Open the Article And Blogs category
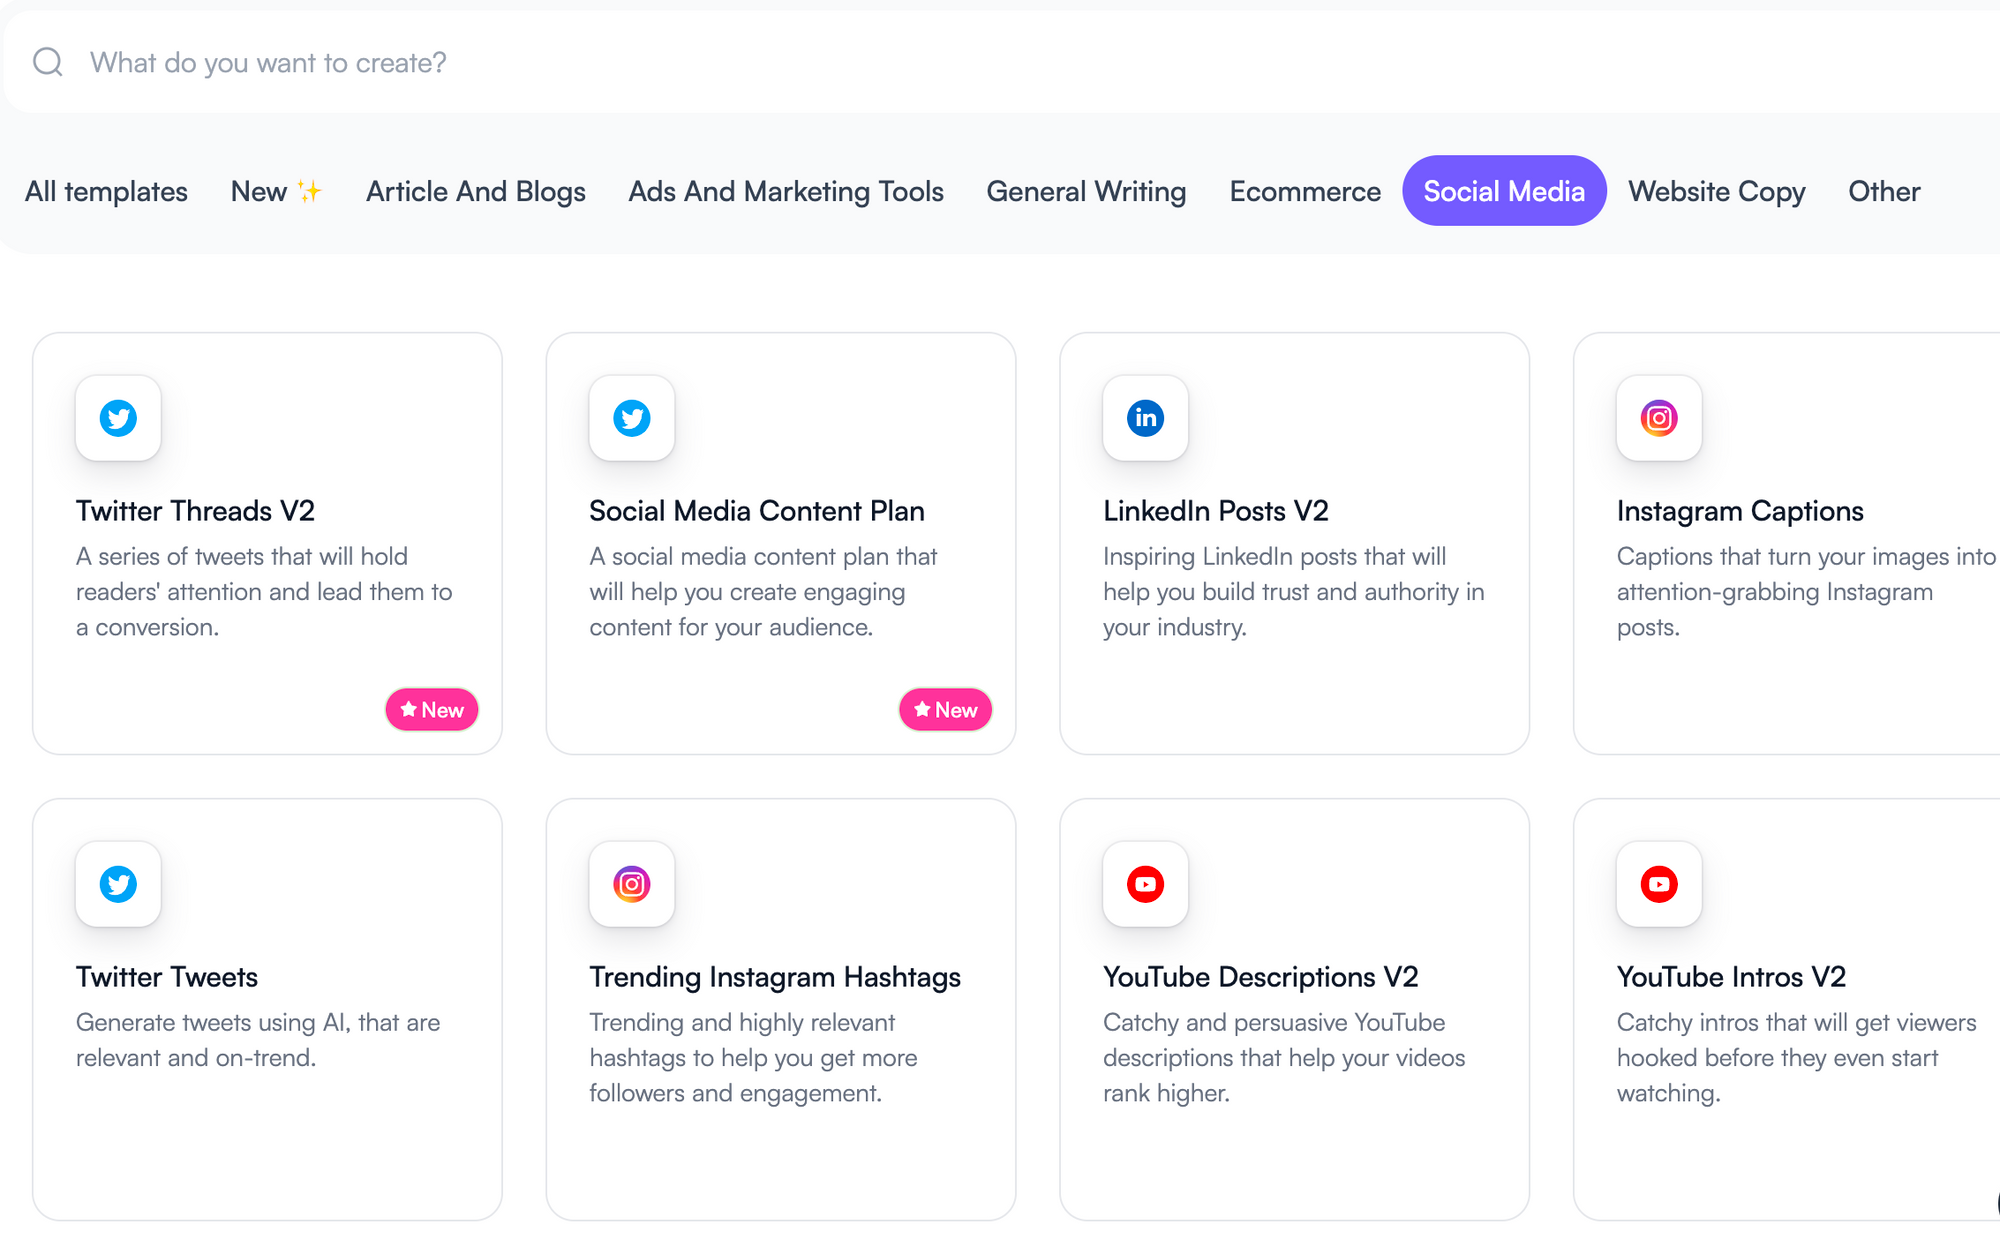The height and width of the screenshot is (1246, 2000). pyautogui.click(x=475, y=191)
